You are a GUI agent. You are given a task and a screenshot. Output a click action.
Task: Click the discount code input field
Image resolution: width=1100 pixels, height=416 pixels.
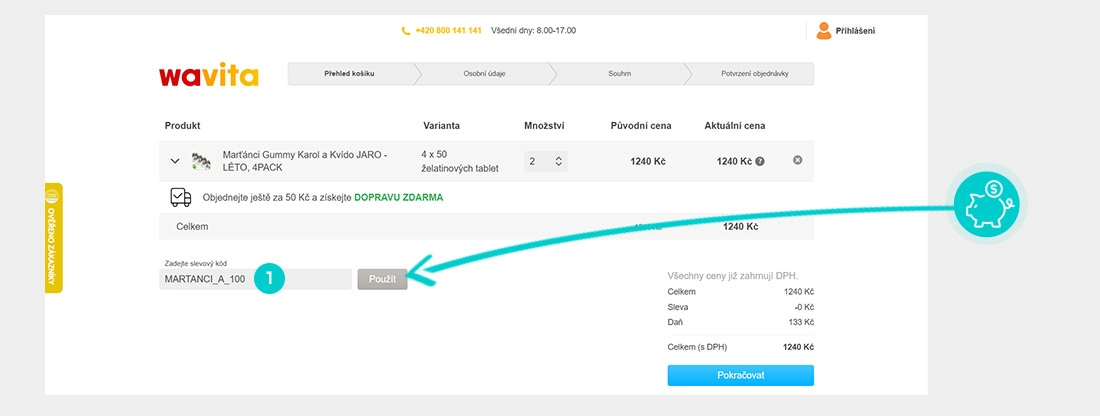click(x=255, y=279)
